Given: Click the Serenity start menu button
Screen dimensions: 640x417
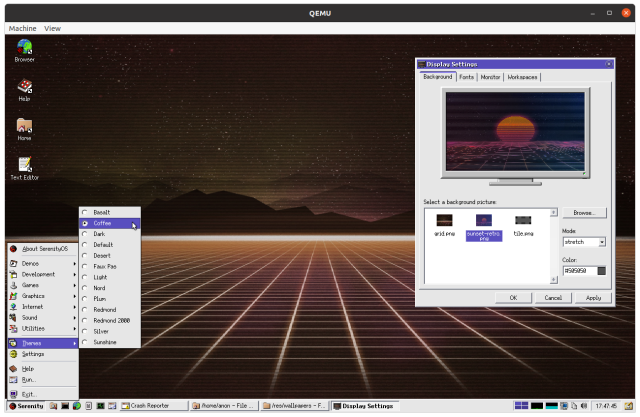Looking at the screenshot, I should click(25, 406).
